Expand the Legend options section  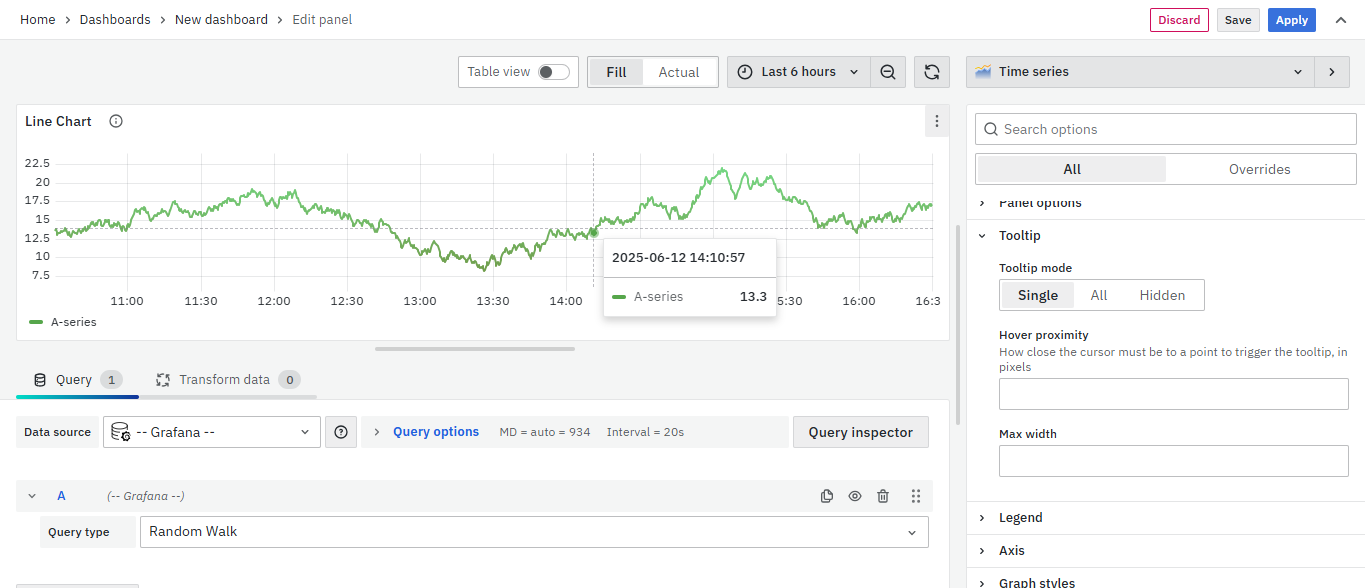(1020, 517)
